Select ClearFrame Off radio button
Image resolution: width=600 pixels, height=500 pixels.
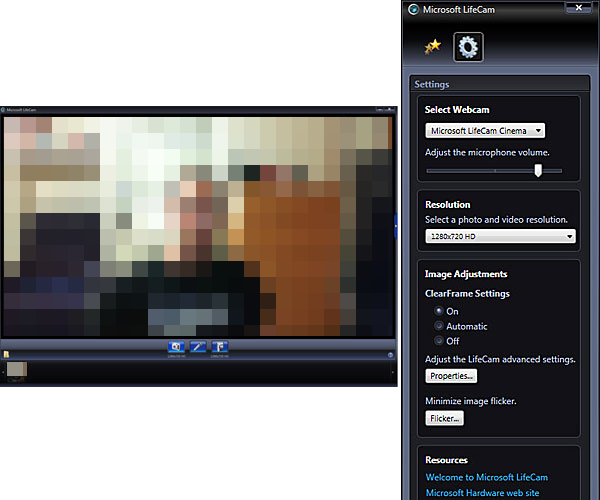439,340
